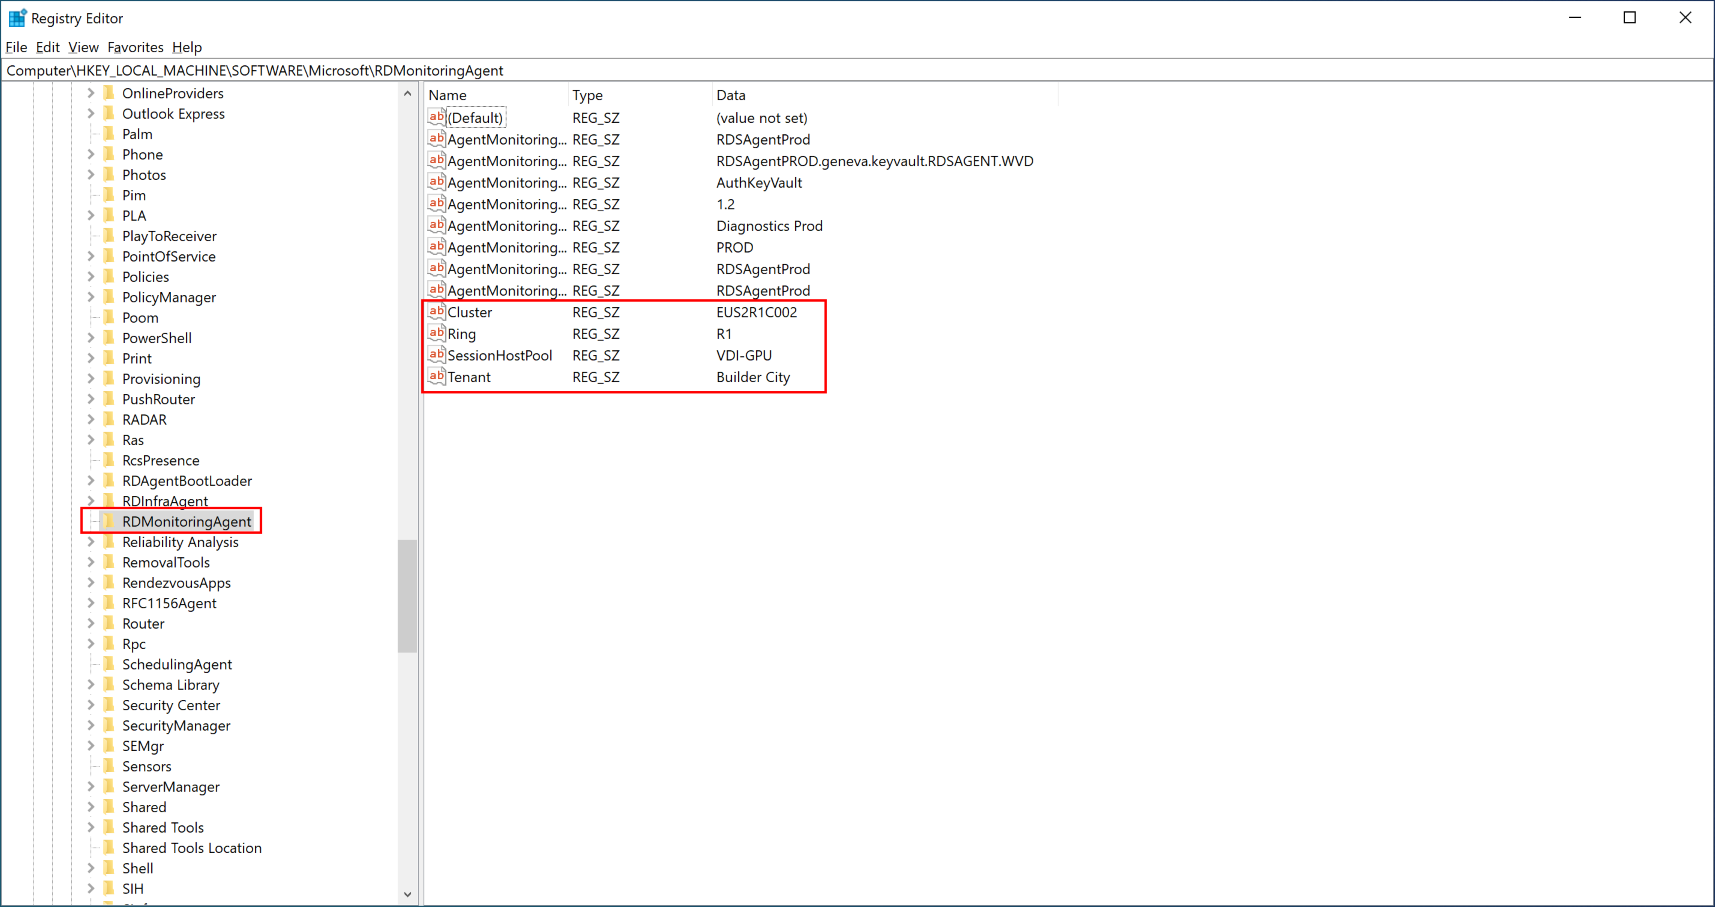Expand the SecurityManager key
The image size is (1715, 907).
click(x=91, y=725)
